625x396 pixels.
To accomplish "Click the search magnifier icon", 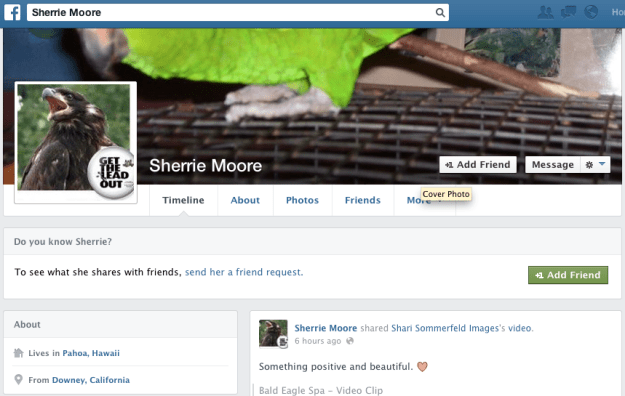I will pyautogui.click(x=440, y=13).
